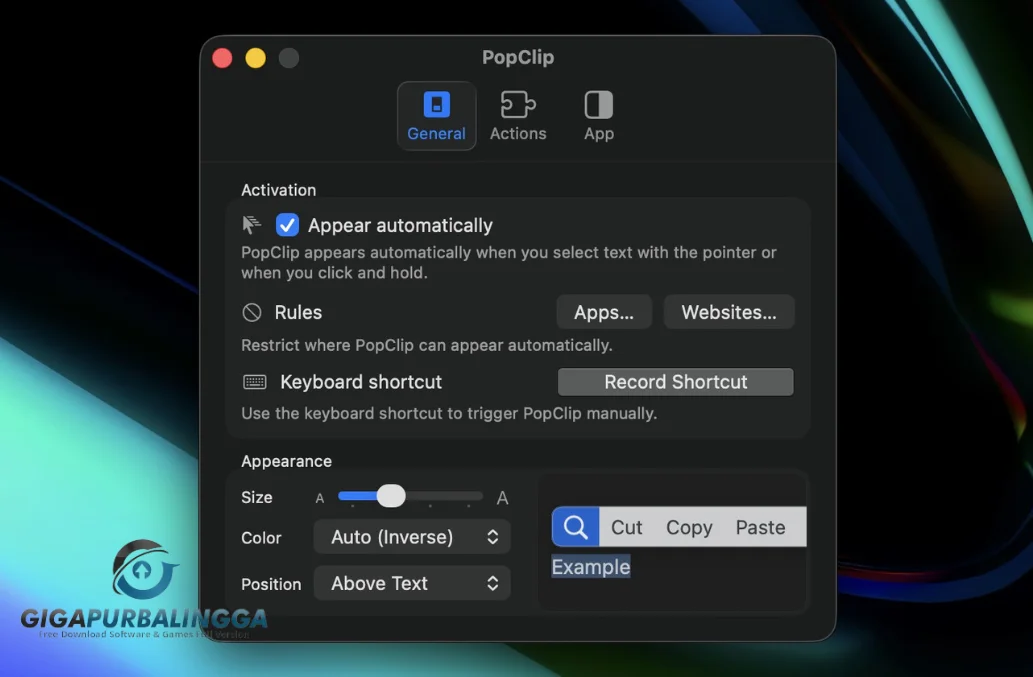Click the keyboard icon next to Keyboard shortcut
Viewport: 1033px width, 677px height.
pyautogui.click(x=254, y=382)
